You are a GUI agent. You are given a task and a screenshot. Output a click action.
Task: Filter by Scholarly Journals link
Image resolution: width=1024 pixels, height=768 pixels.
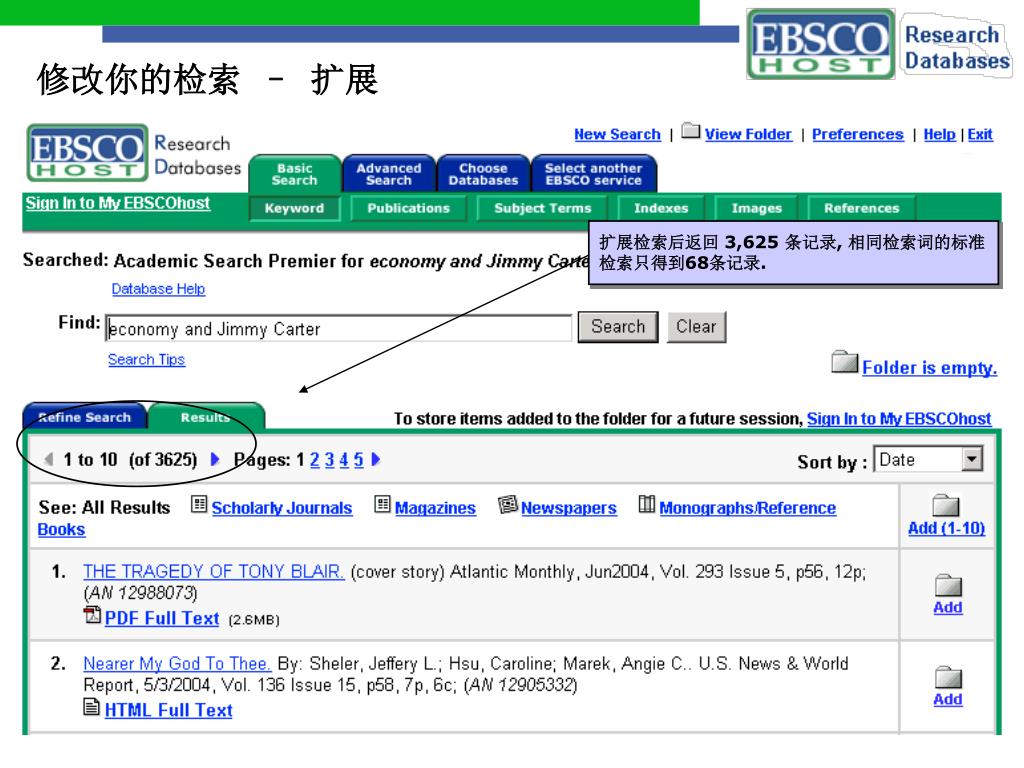[x=281, y=508]
